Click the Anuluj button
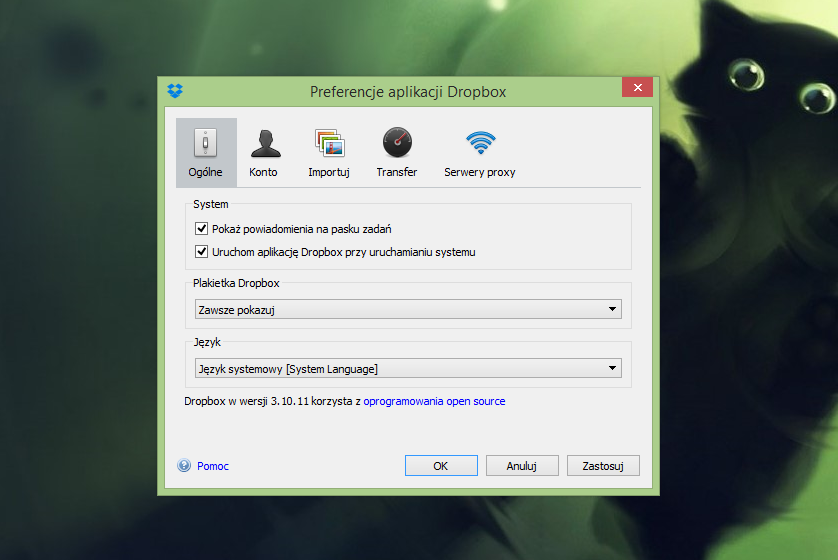This screenshot has height=560, width=838. click(522, 465)
